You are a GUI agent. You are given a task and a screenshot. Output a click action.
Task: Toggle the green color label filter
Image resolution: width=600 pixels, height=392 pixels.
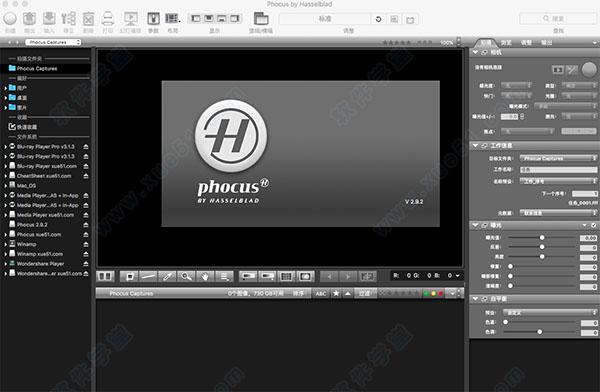426,294
